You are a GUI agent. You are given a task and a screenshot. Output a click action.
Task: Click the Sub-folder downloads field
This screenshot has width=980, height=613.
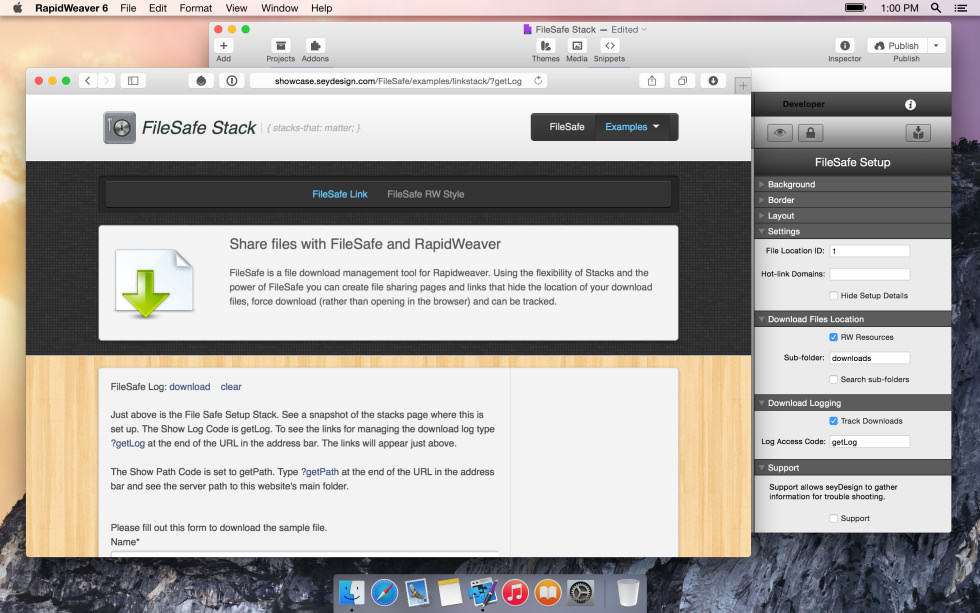pos(869,358)
